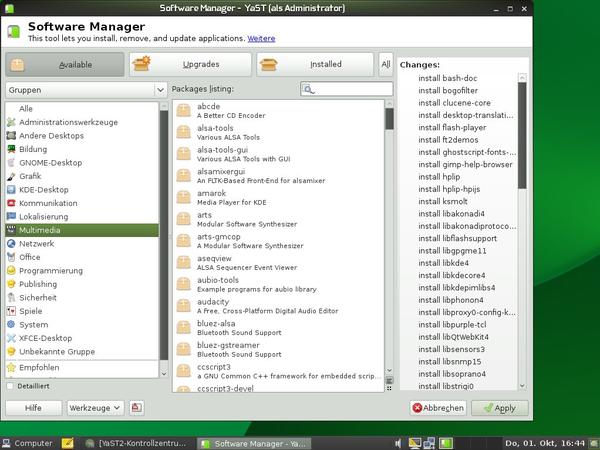Switch to the Upgrades tab
This screenshot has height=450, width=600.
[190, 64]
